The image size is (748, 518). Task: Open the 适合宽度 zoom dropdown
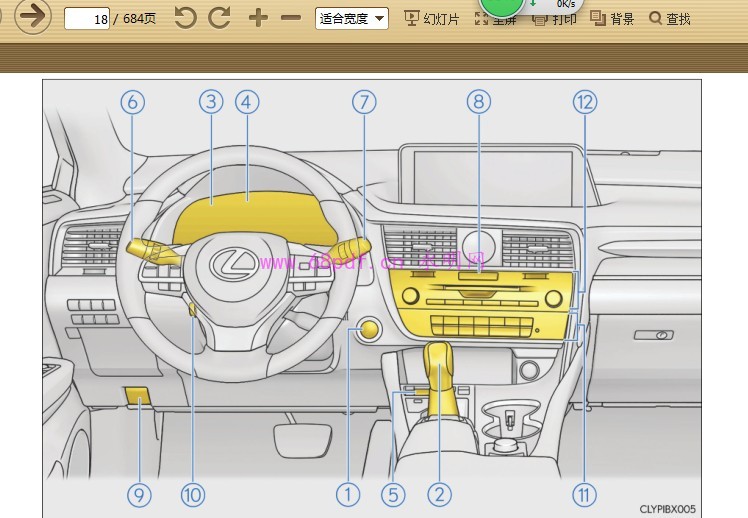(352, 18)
